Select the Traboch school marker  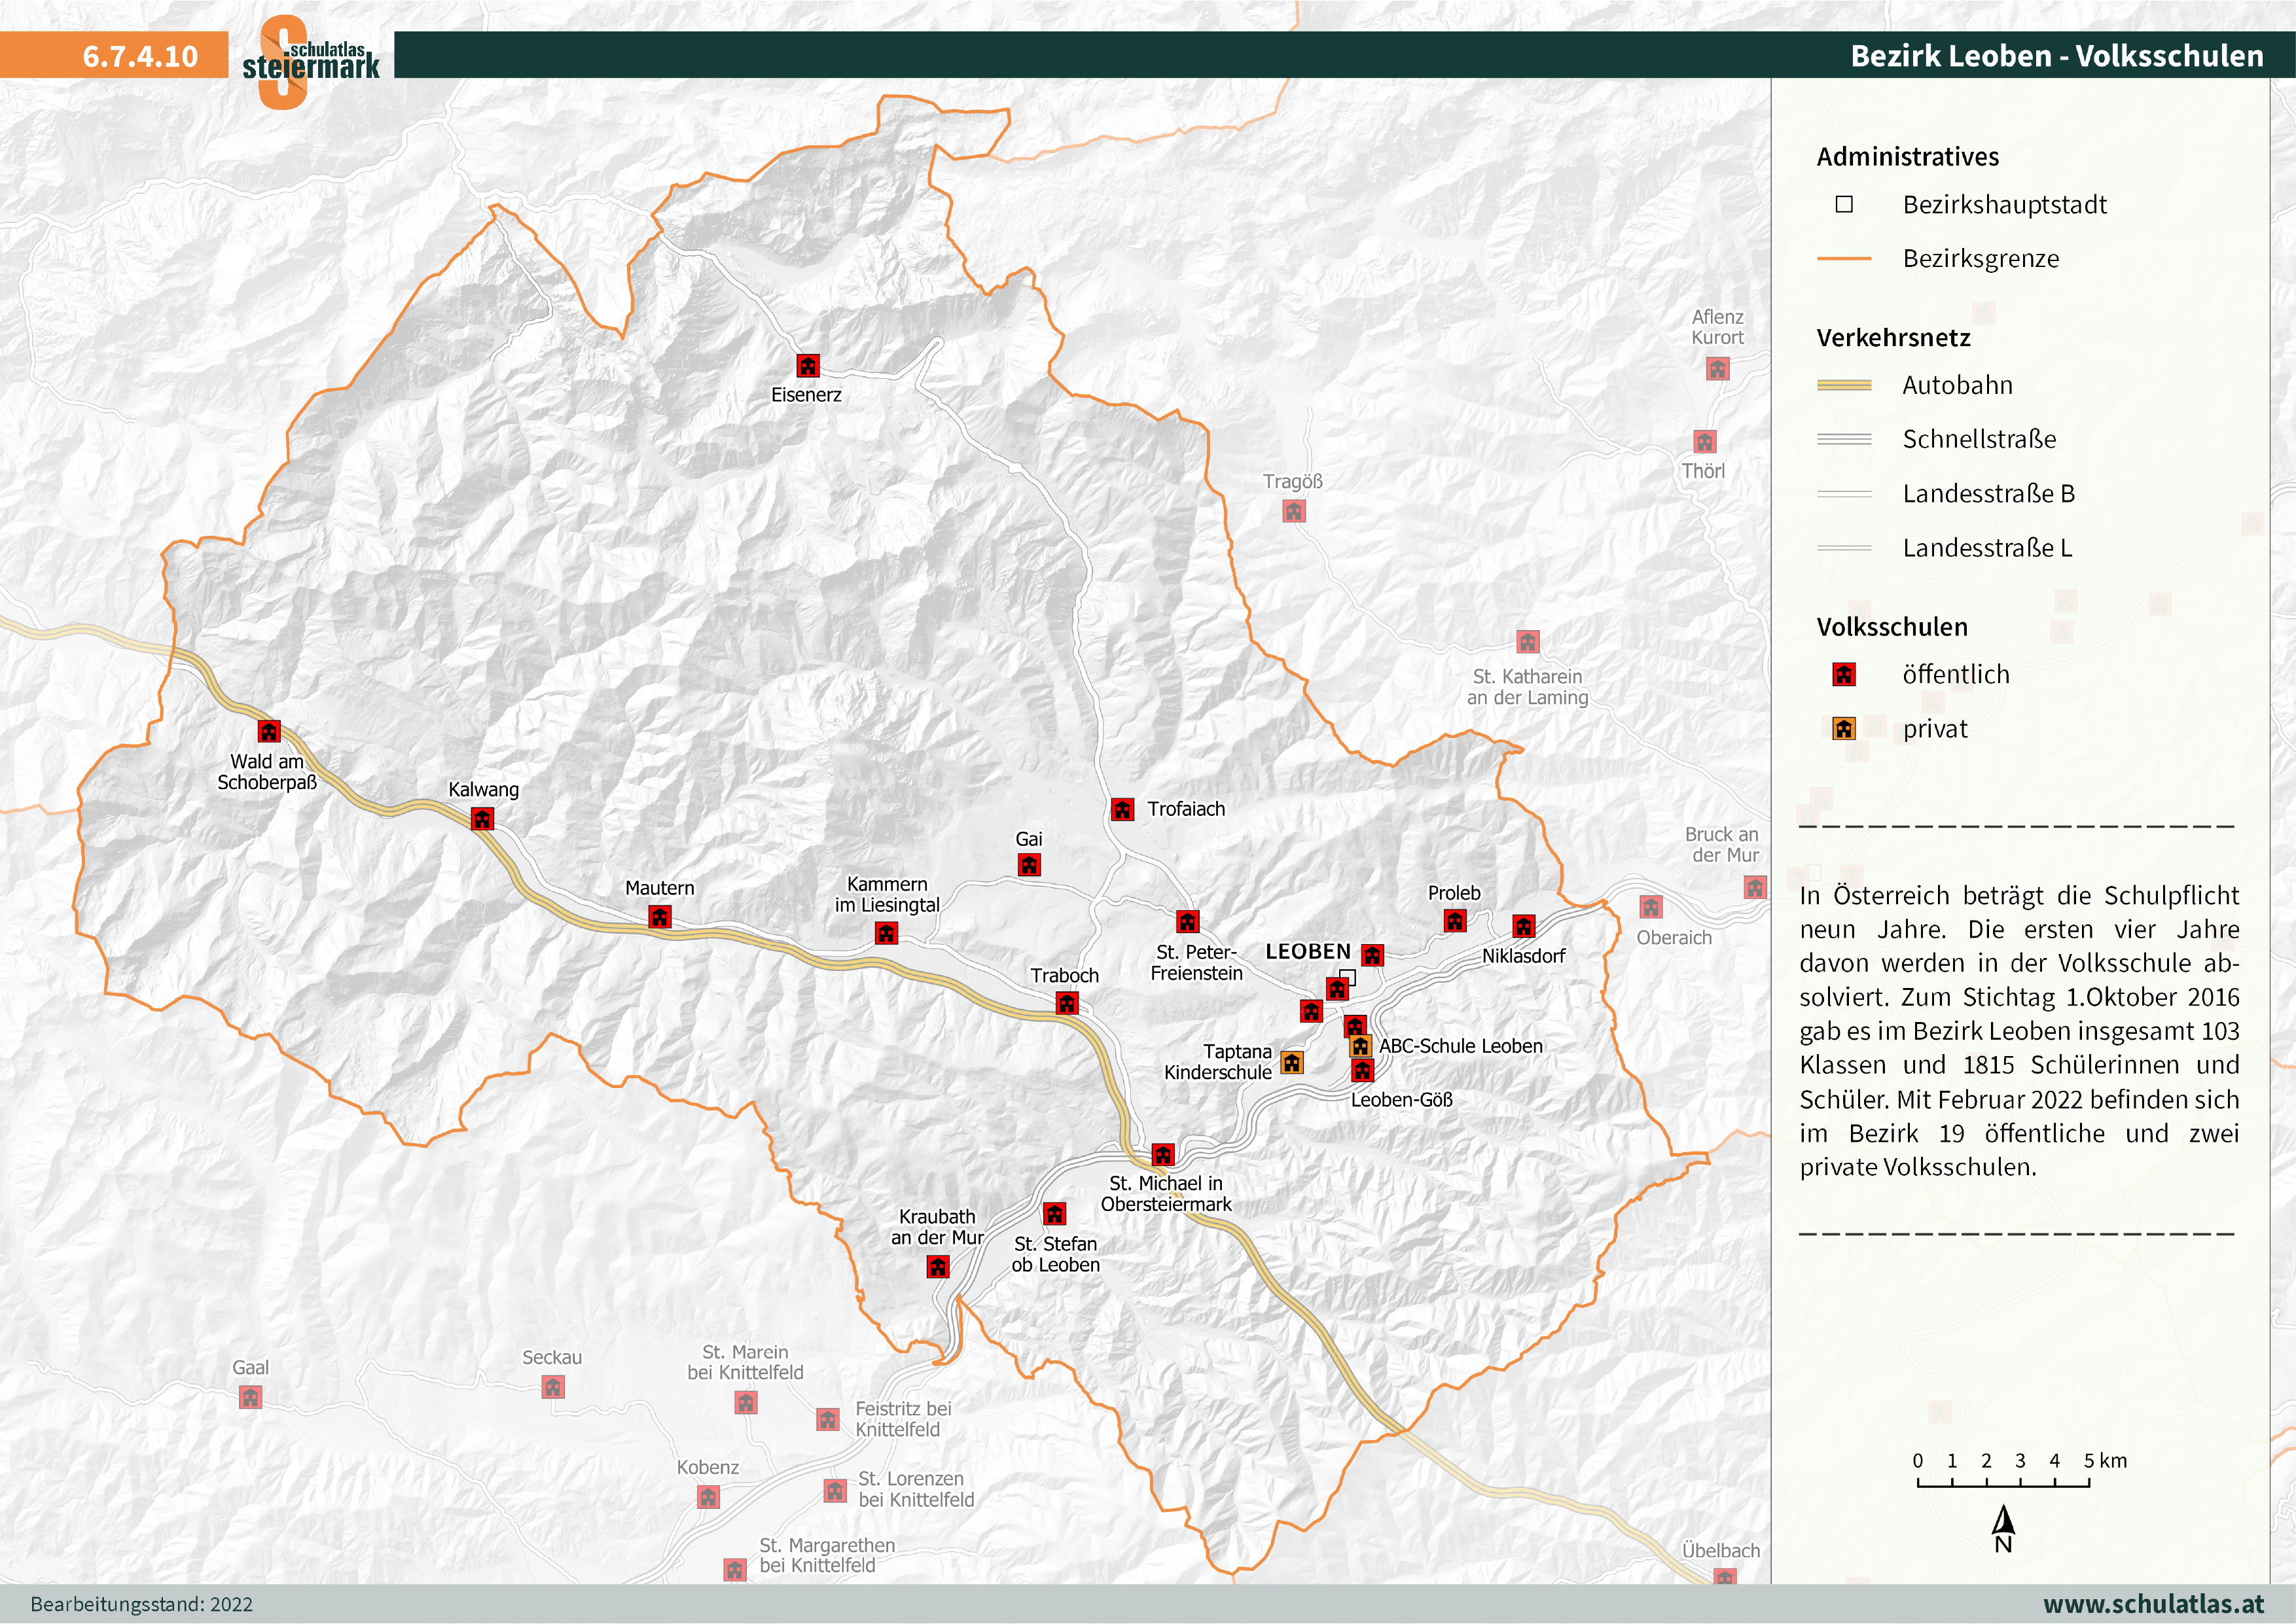tap(1067, 1003)
